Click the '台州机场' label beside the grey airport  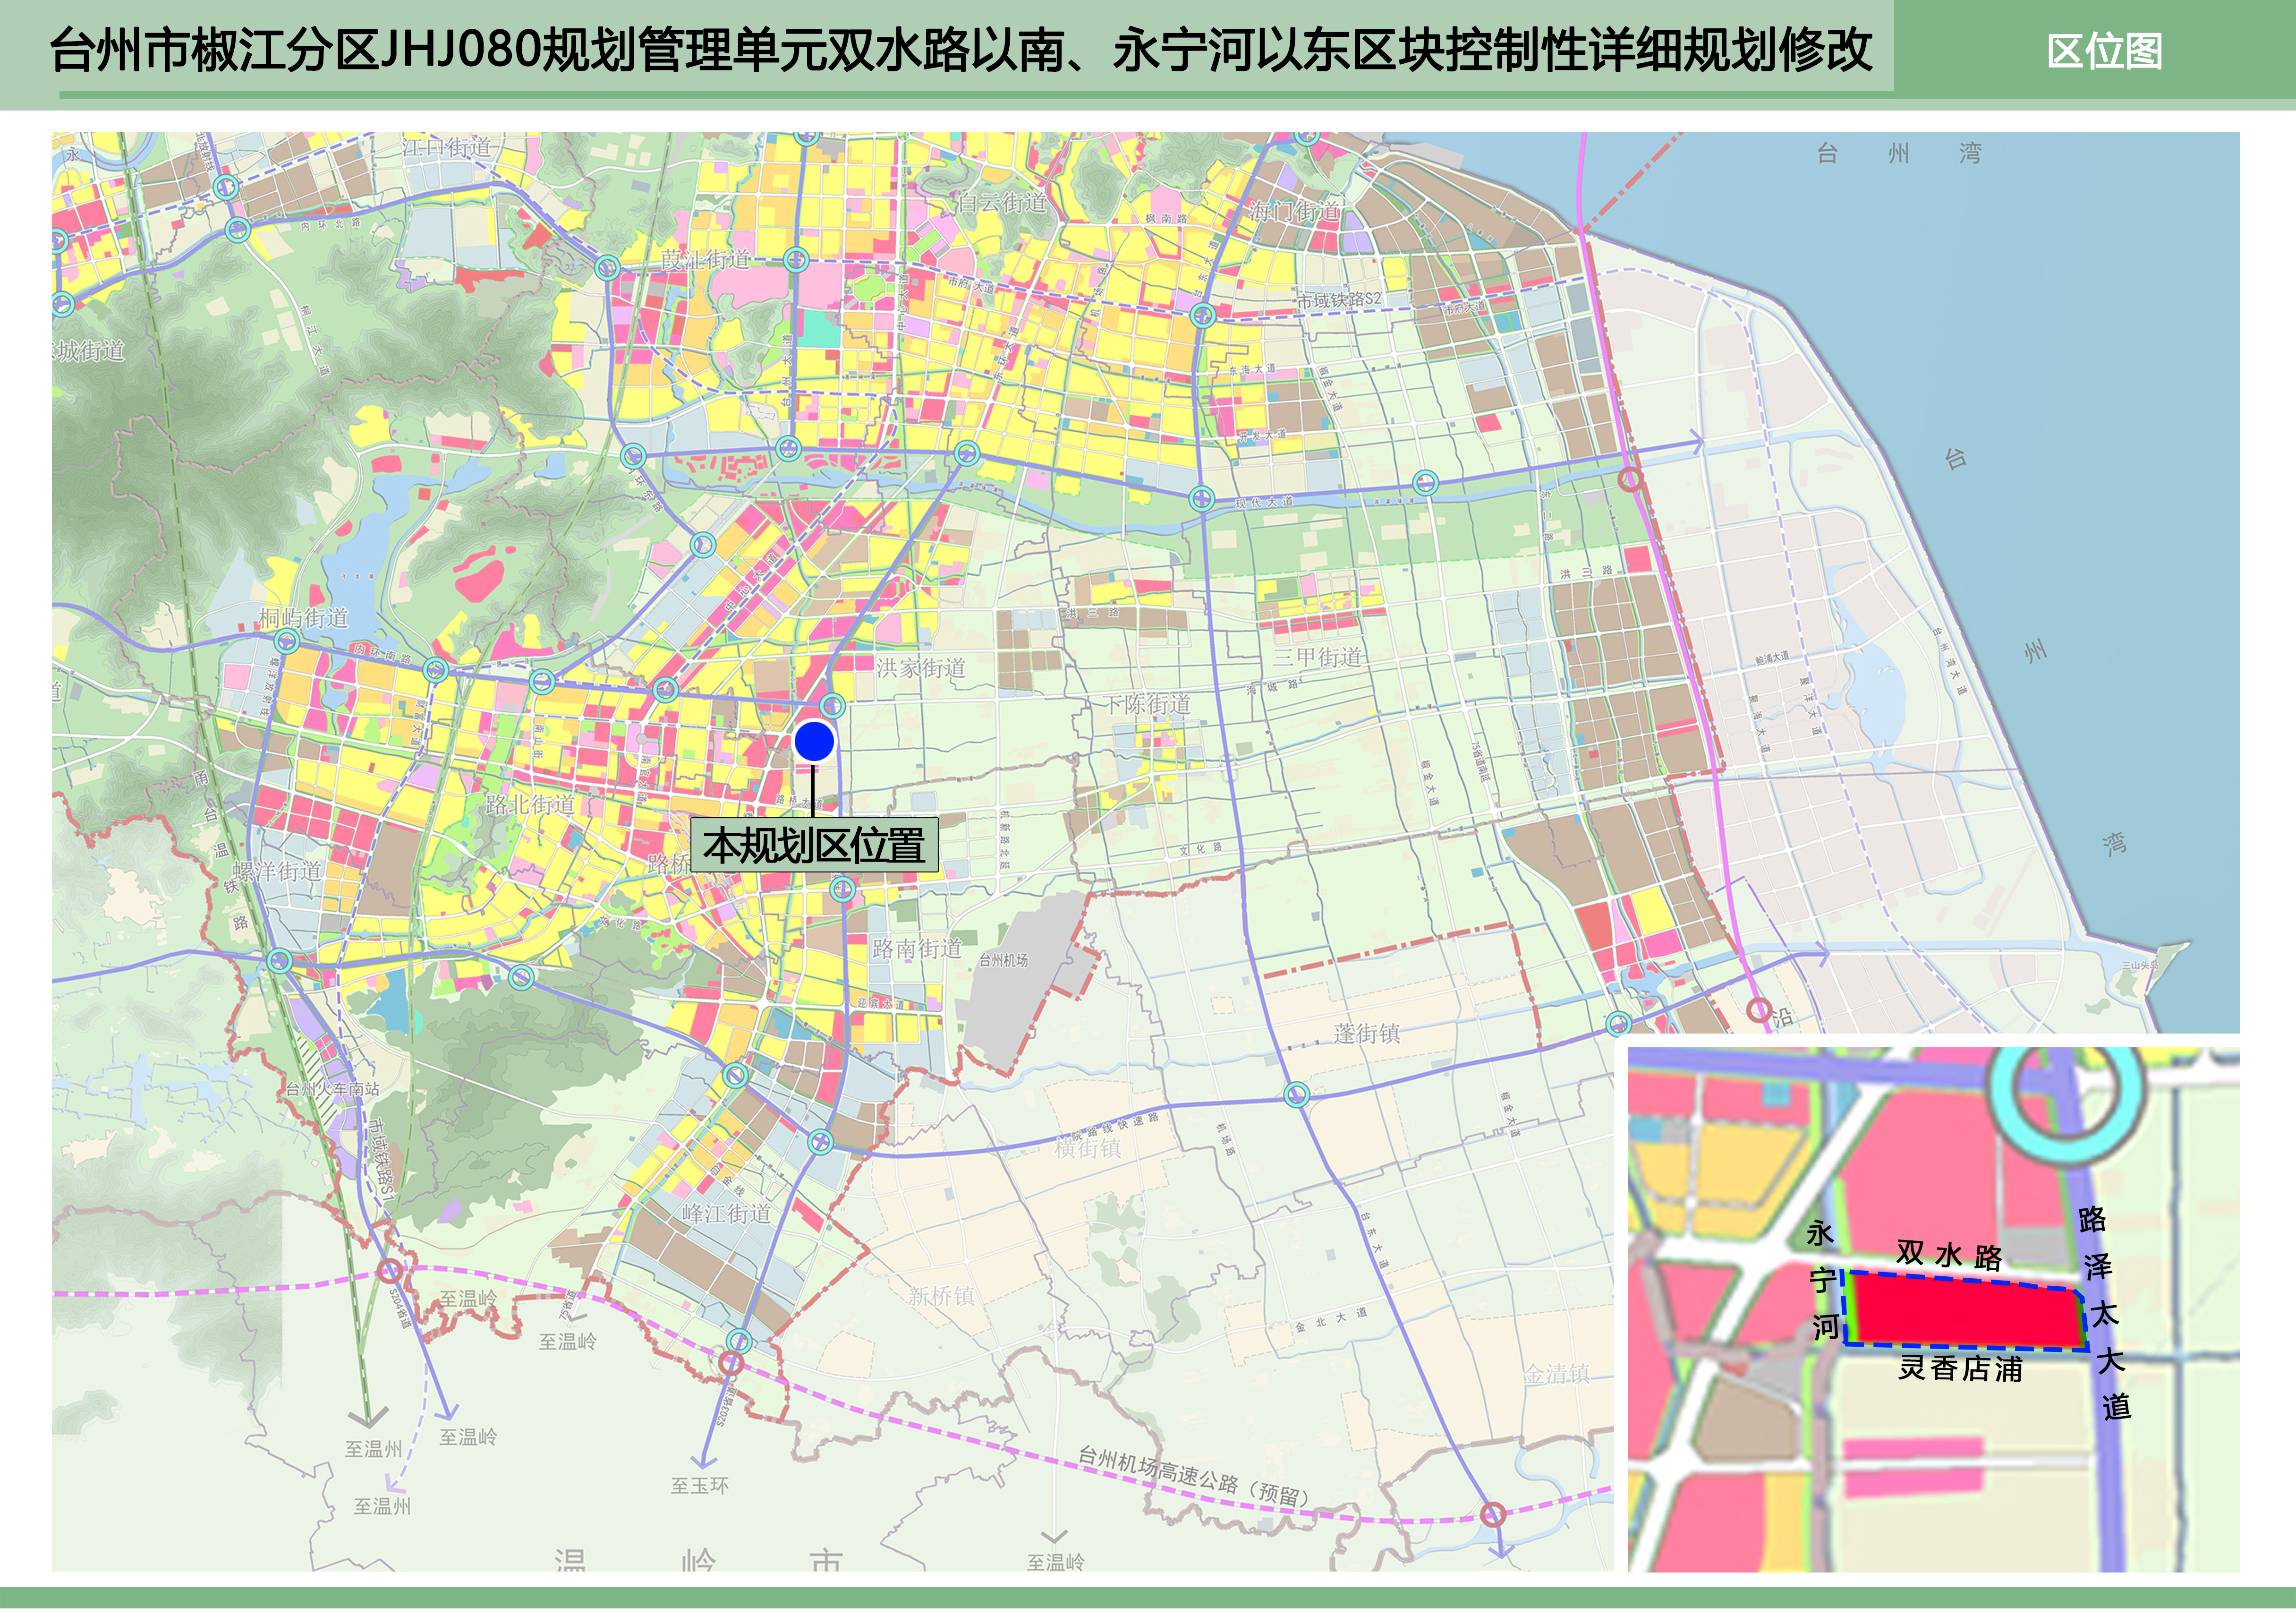coord(1003,960)
